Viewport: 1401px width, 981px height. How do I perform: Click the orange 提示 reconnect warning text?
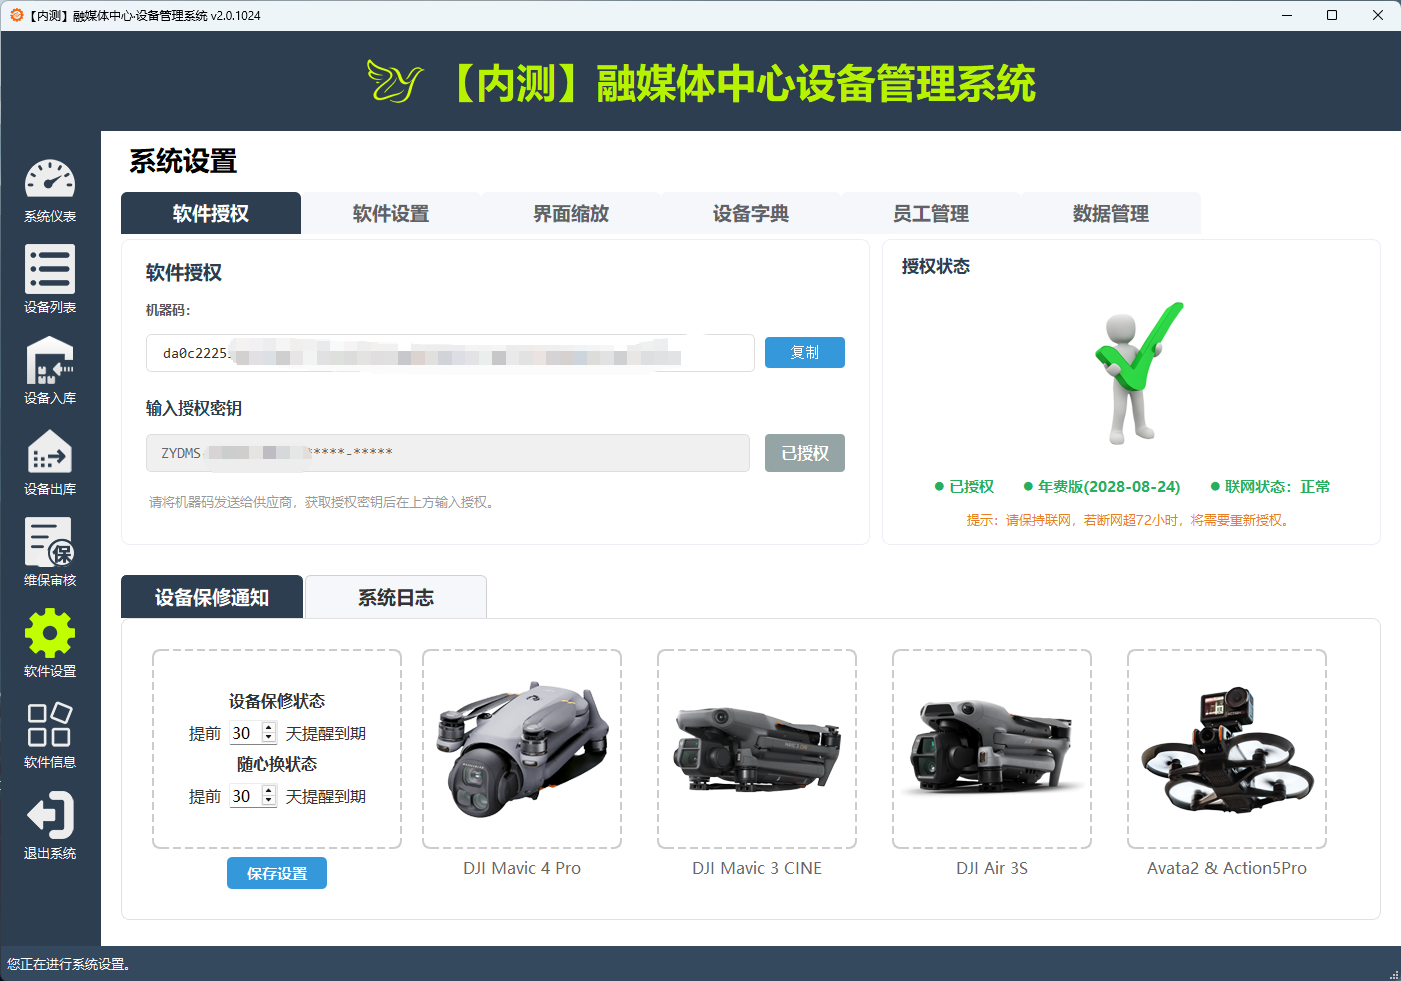point(1130,520)
